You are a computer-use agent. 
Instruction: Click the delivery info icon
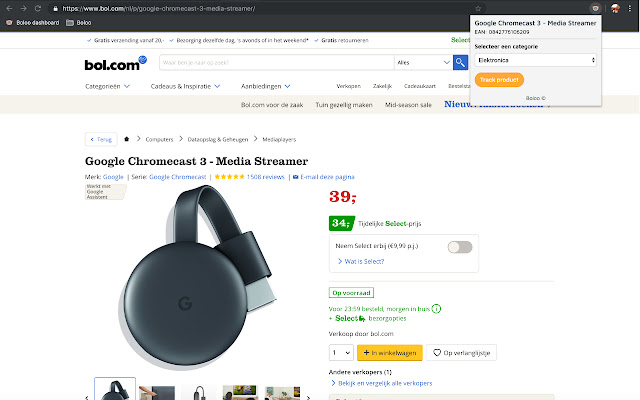click(437, 308)
